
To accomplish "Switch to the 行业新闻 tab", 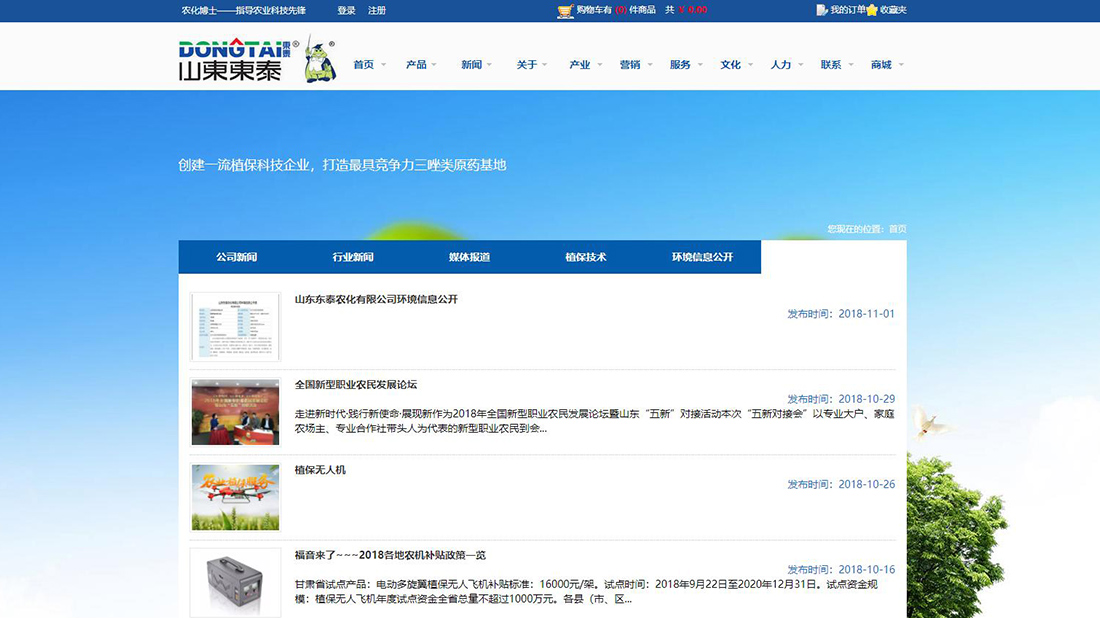I will [x=352, y=257].
